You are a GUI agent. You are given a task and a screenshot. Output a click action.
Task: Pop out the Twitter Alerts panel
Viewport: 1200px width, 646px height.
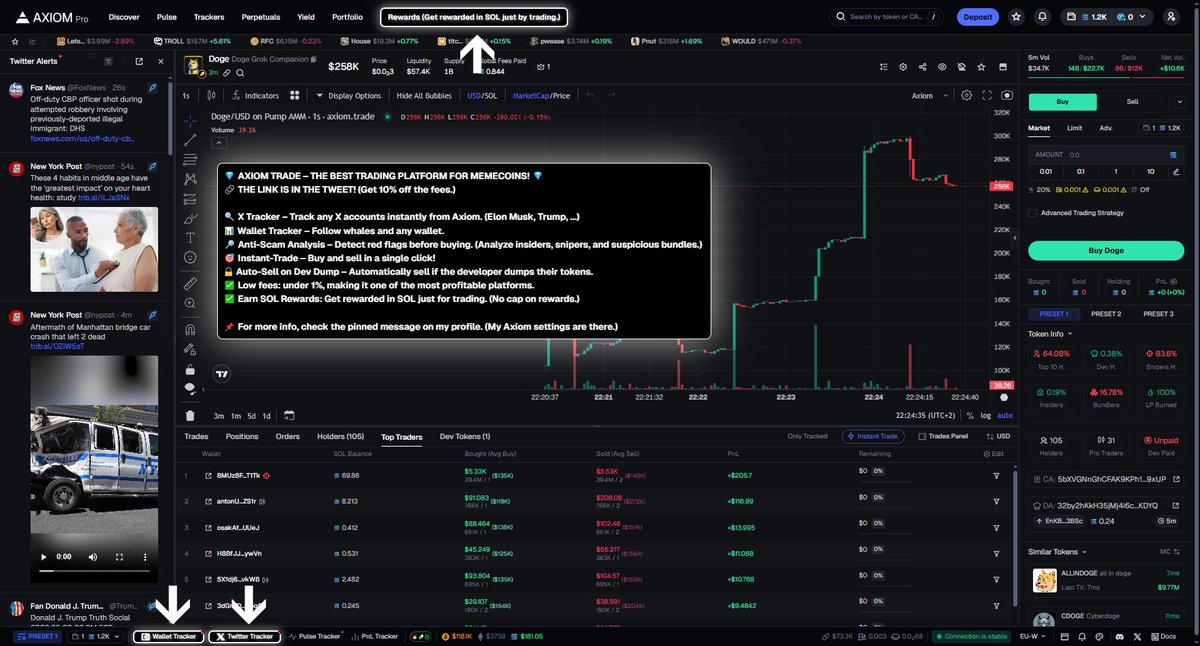[141, 61]
